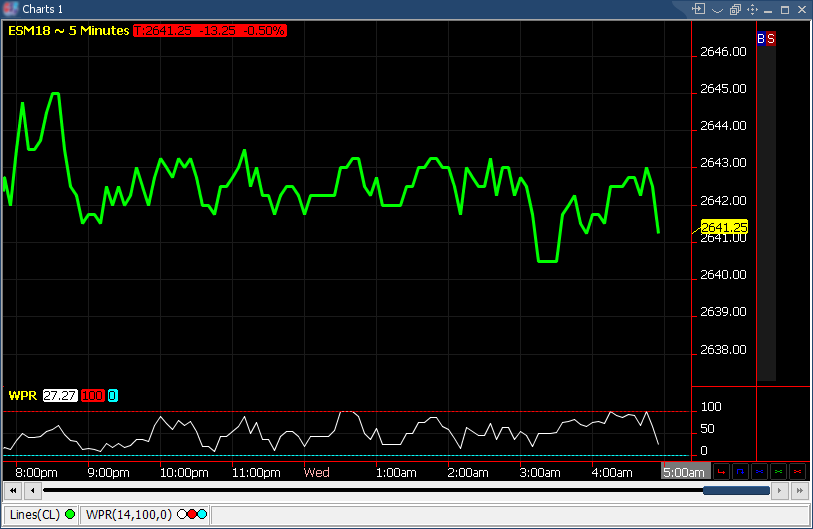Click the dock-window arrow icon in title bar
The width and height of the screenshot is (813, 529).
pyautogui.click(x=698, y=9)
